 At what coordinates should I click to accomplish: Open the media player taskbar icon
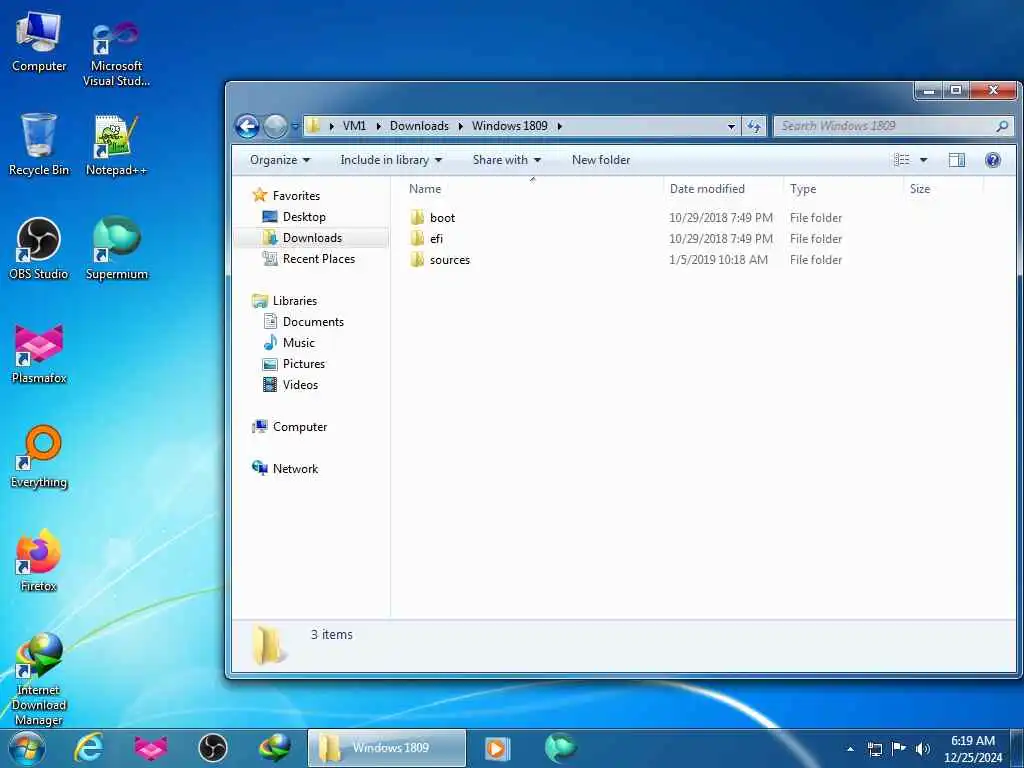pos(497,748)
